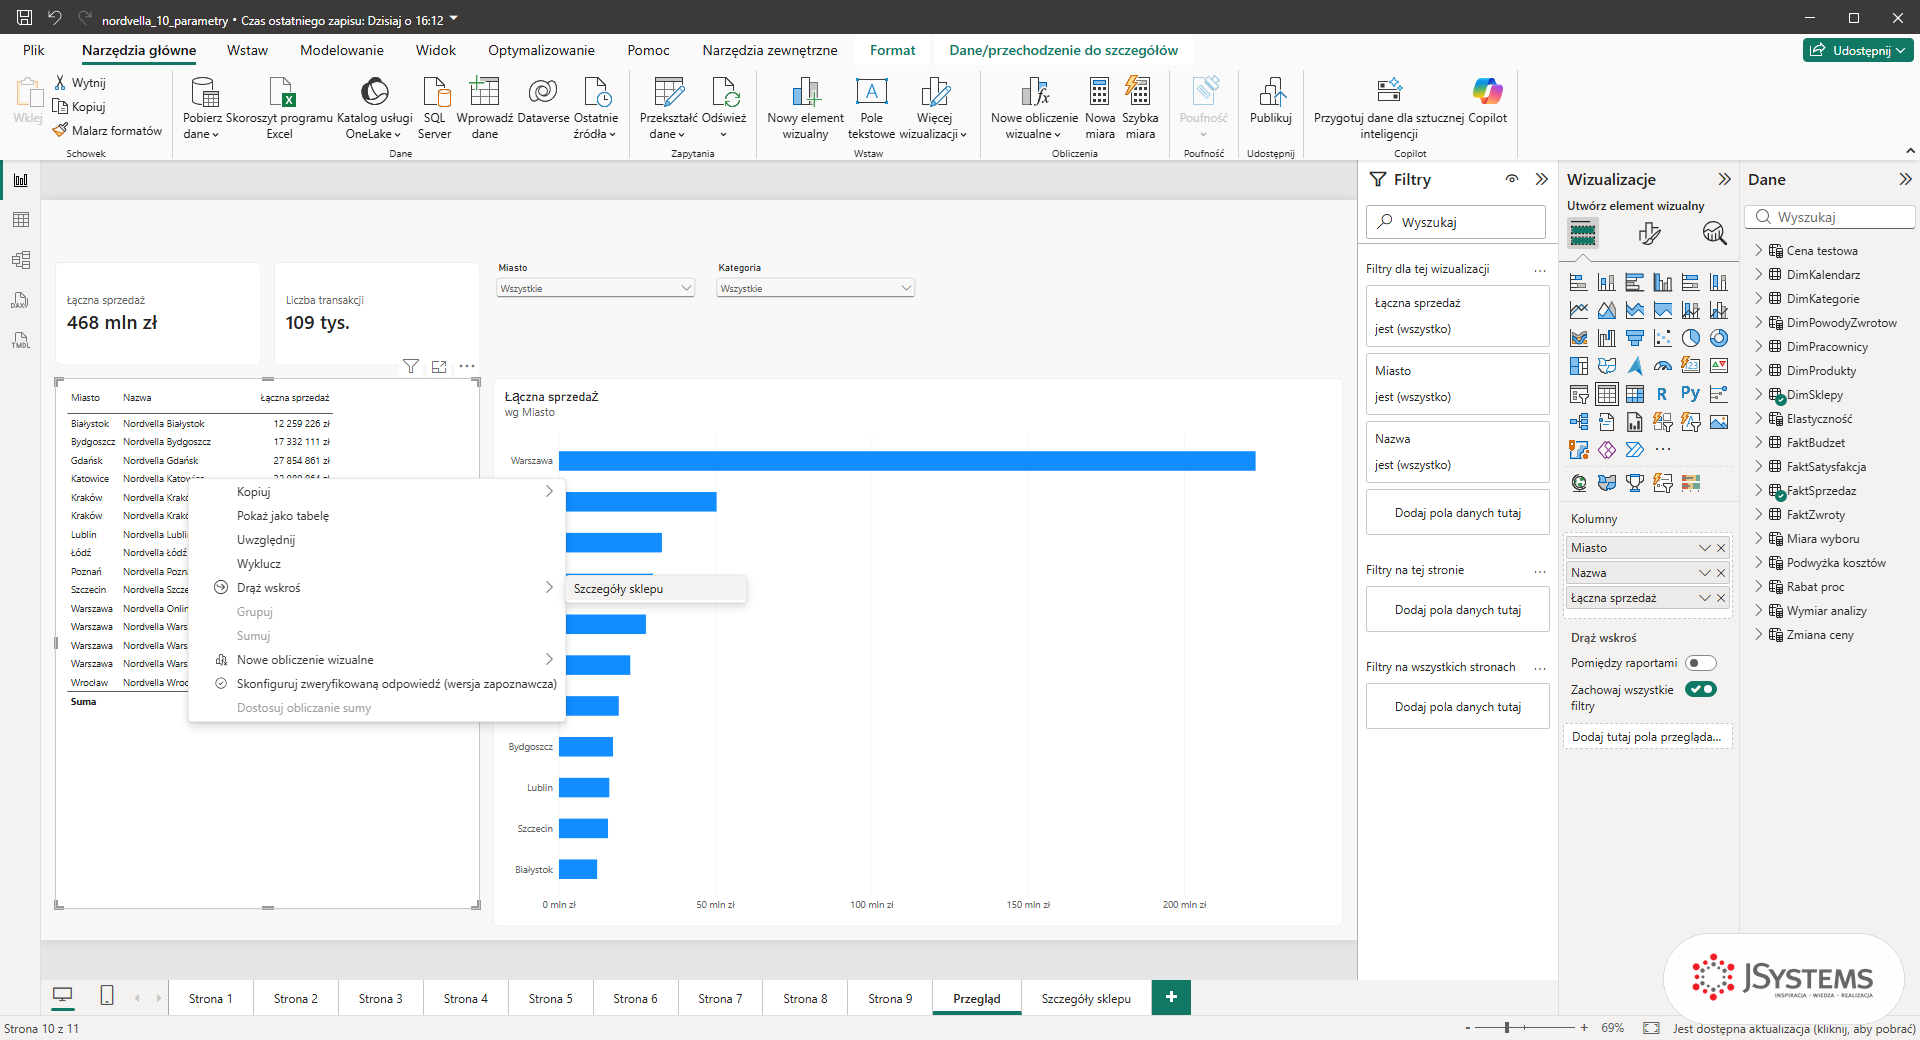Open chevron of Nazwa column field
Image resolution: width=1920 pixels, height=1040 pixels.
pos(1705,573)
